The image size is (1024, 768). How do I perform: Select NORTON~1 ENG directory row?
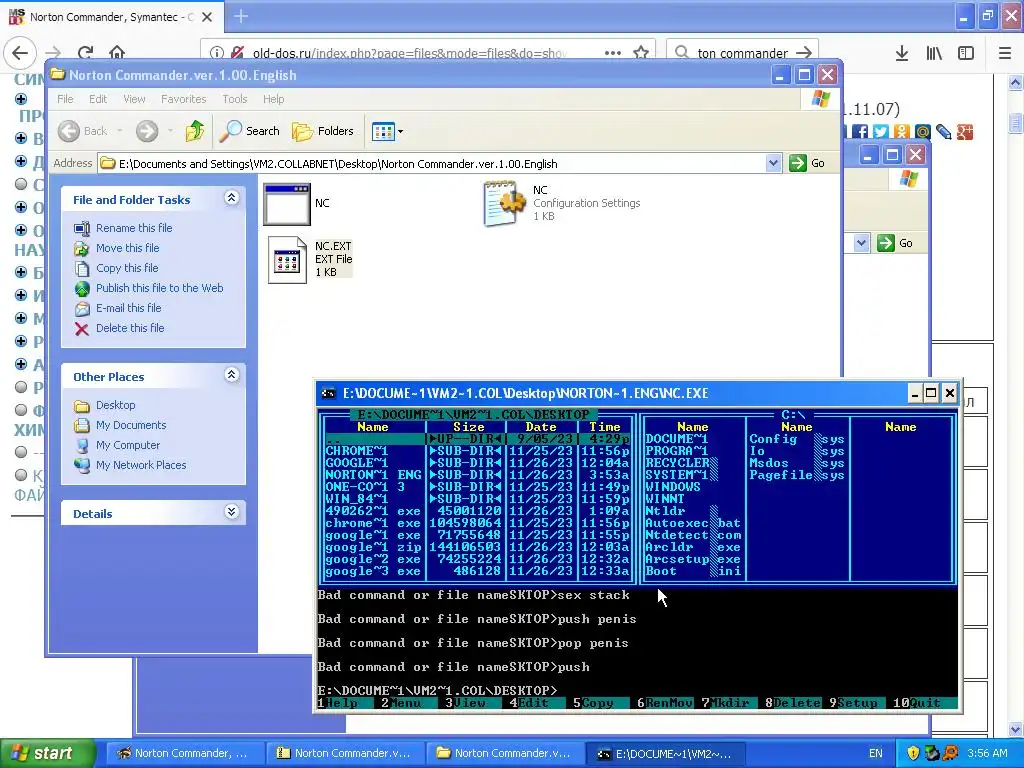477,475
